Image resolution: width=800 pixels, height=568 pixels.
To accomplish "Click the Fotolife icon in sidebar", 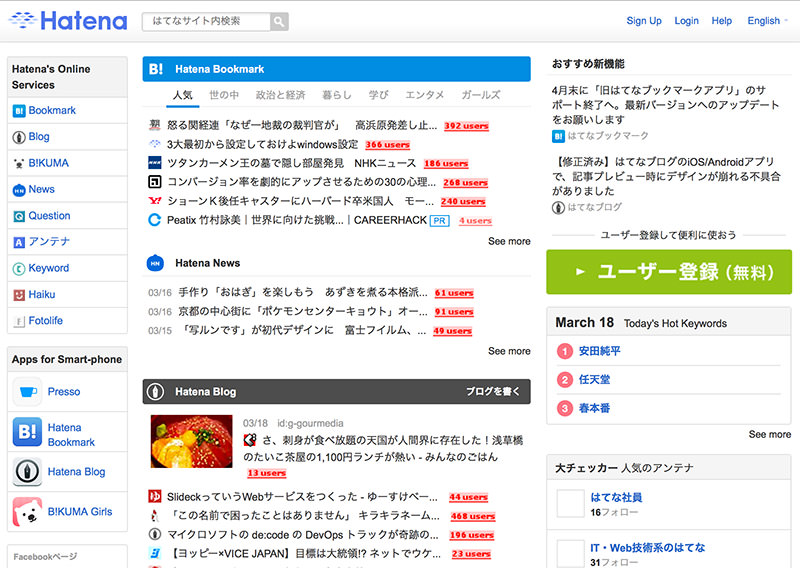I will [x=19, y=322].
